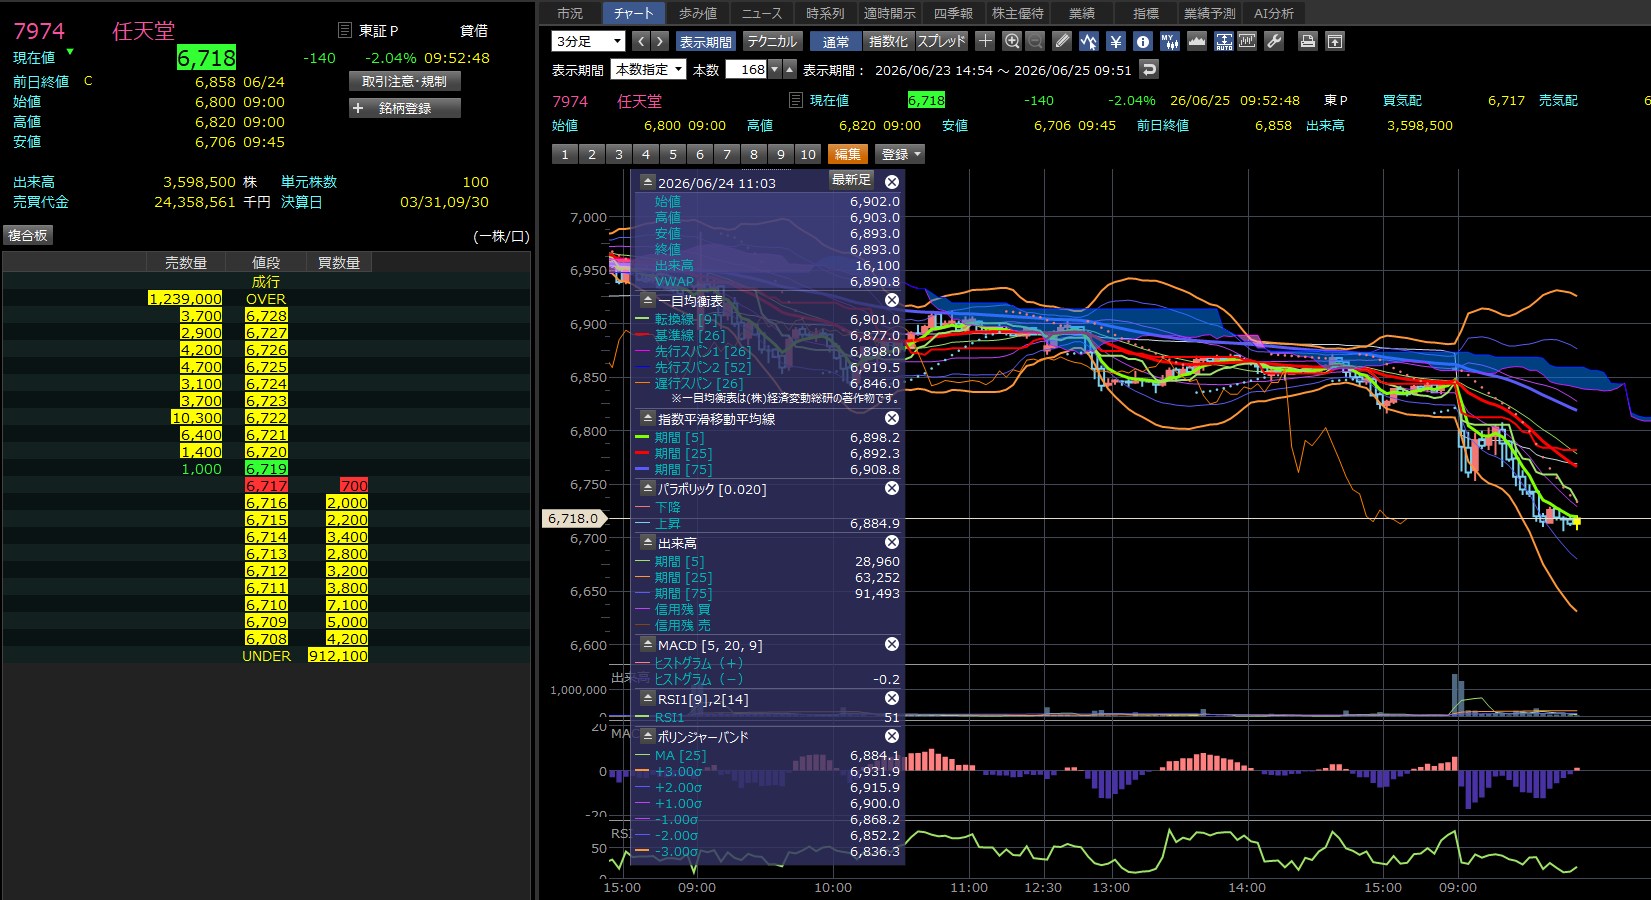Viewport: 1651px width, 900px height.
Task: Switch to the 四季報 tab
Action: tap(953, 13)
